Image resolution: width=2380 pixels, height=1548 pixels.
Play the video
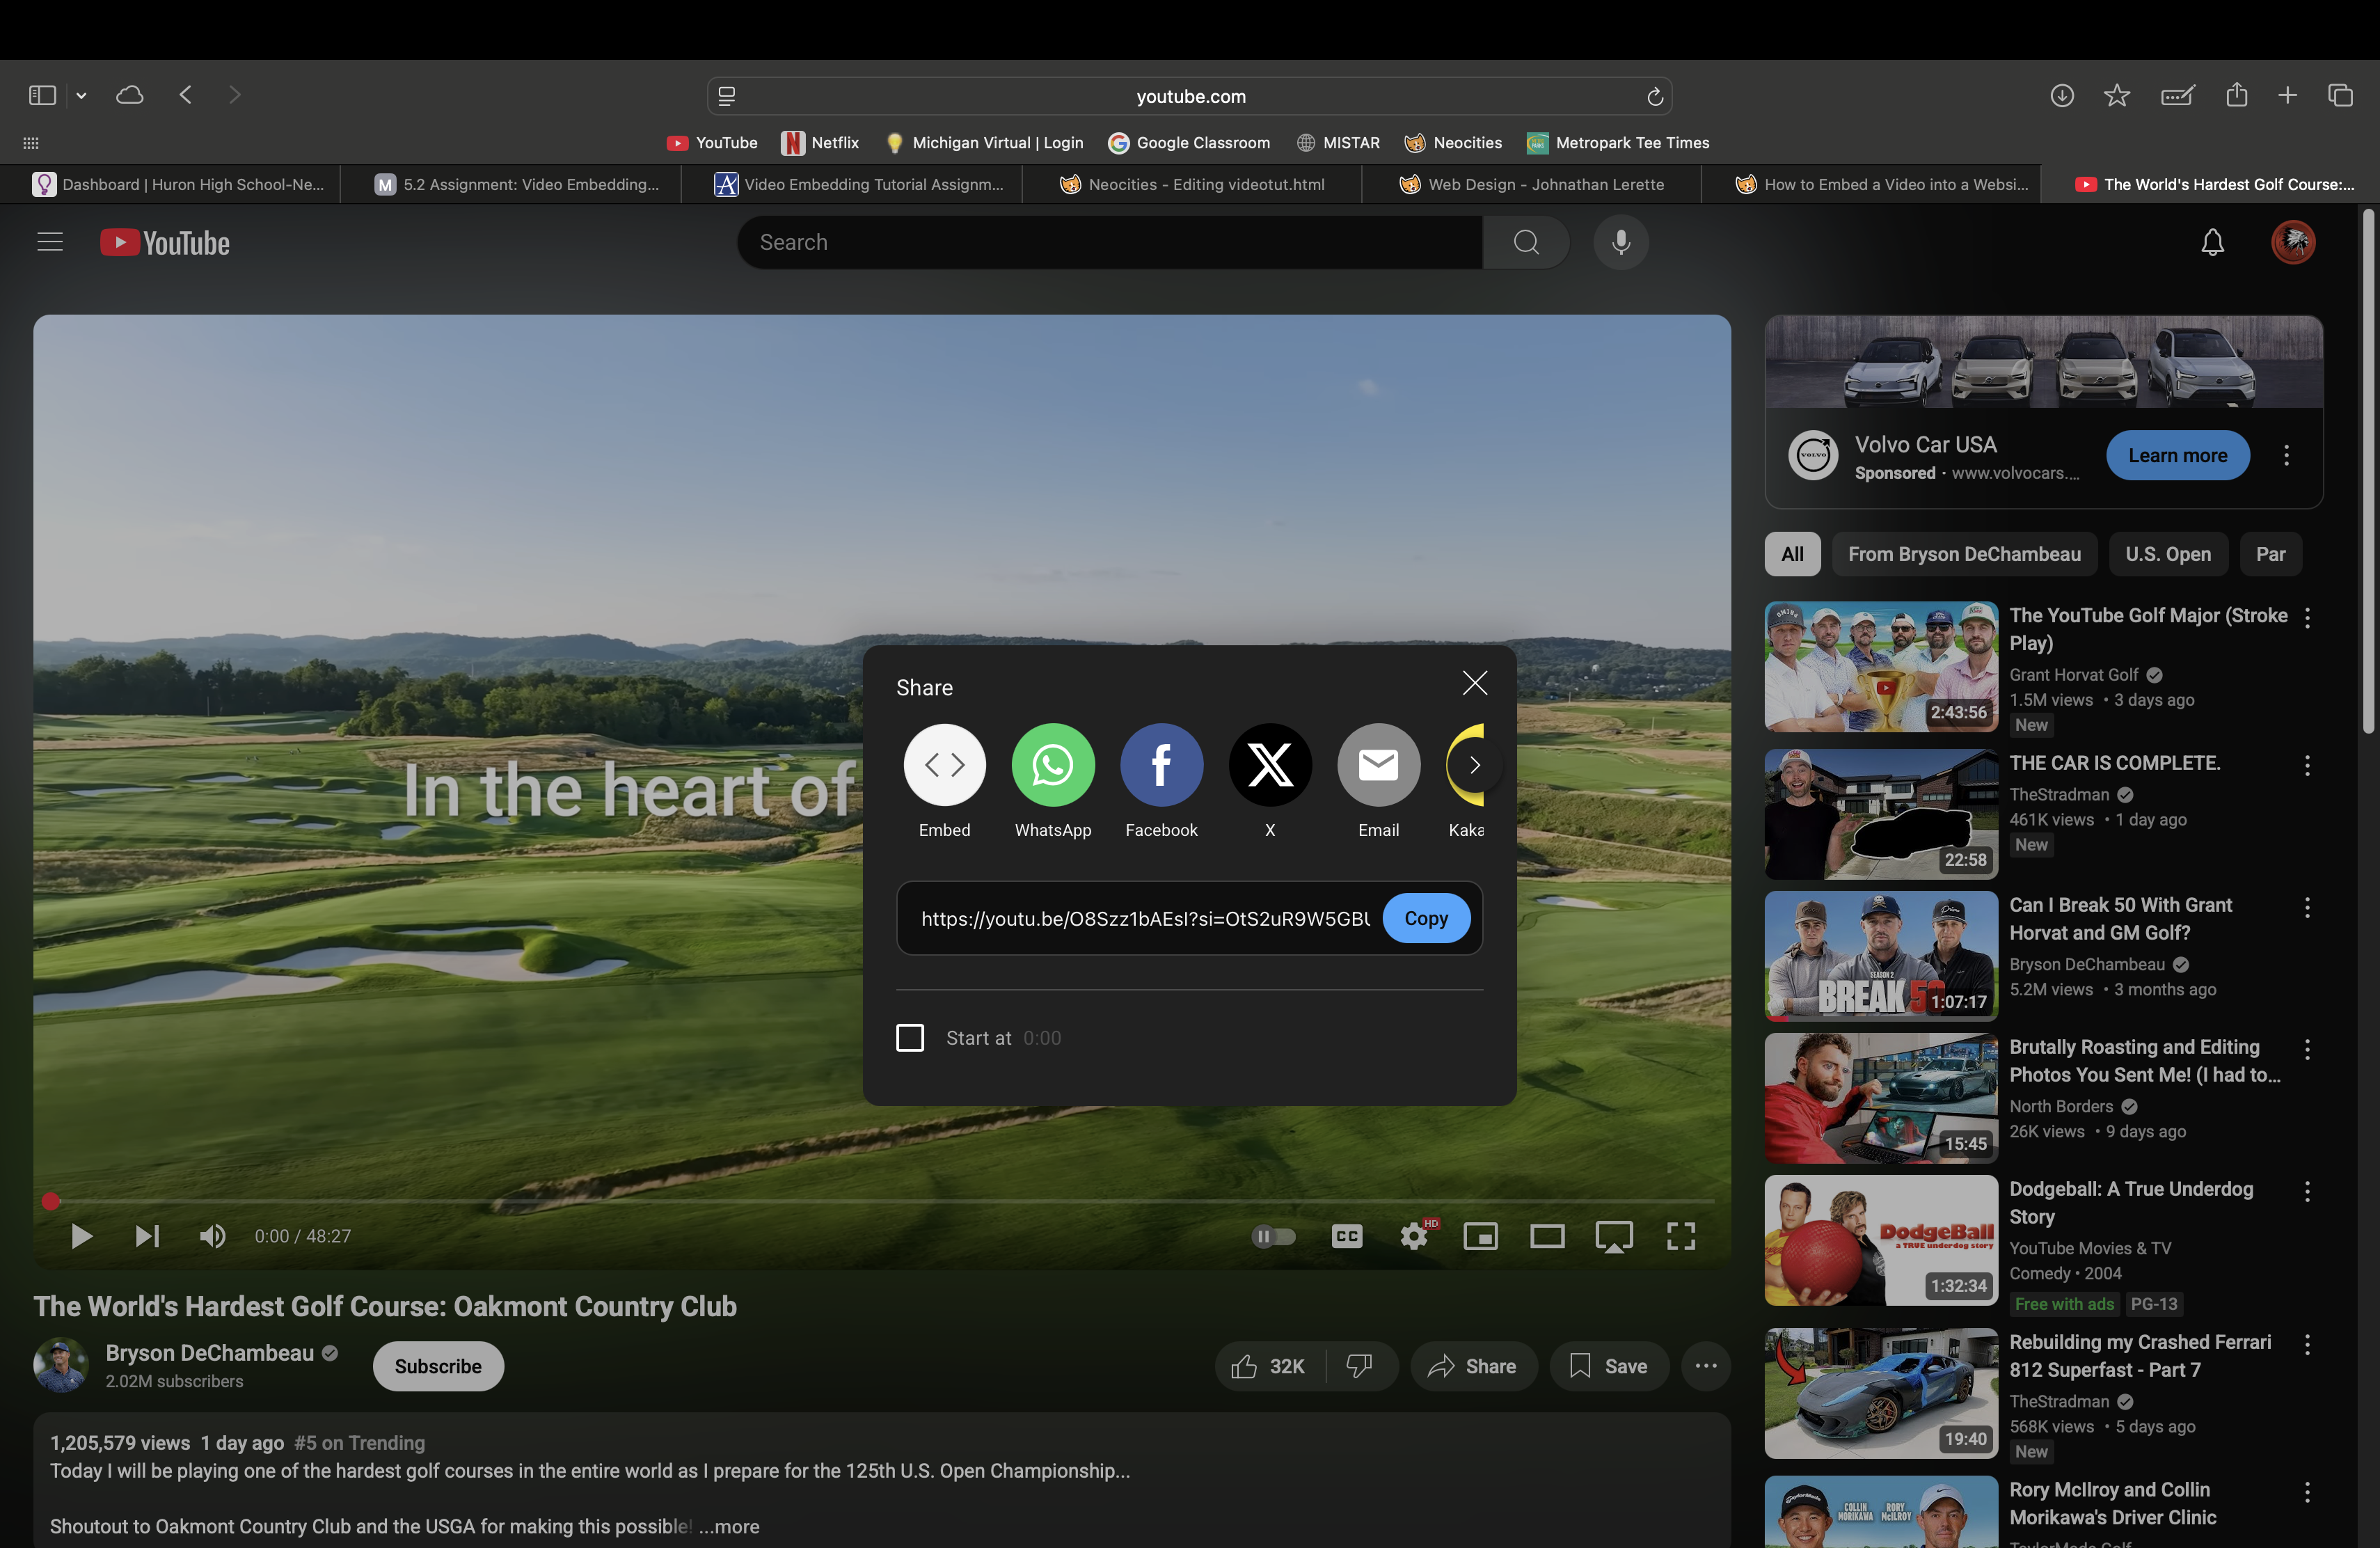(x=81, y=1237)
